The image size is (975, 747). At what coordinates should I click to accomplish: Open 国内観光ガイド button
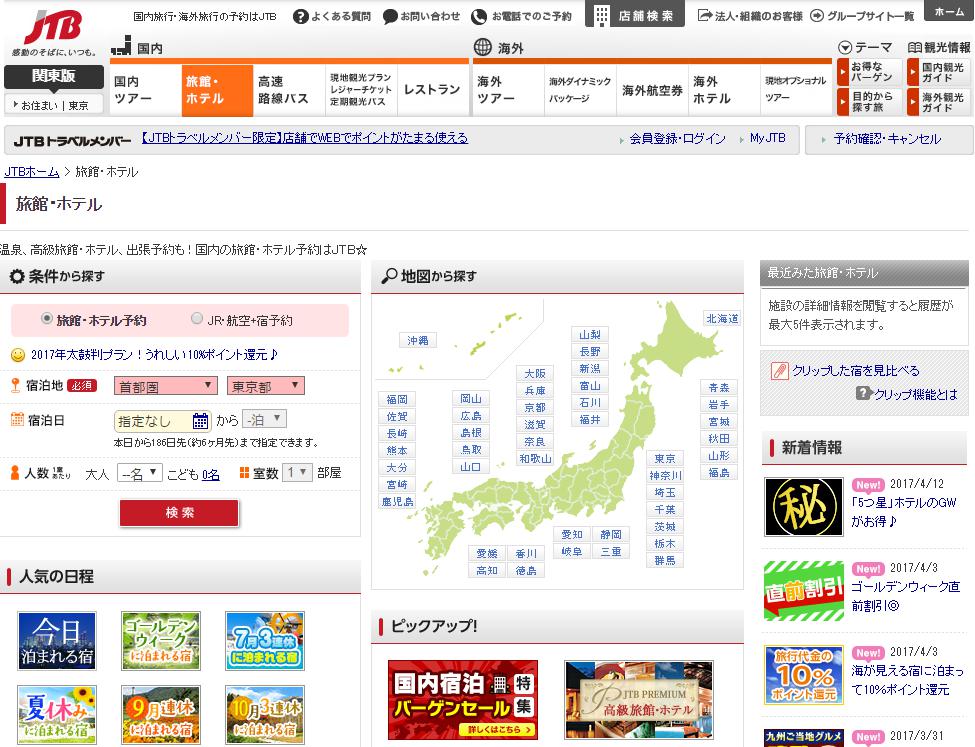(939, 72)
